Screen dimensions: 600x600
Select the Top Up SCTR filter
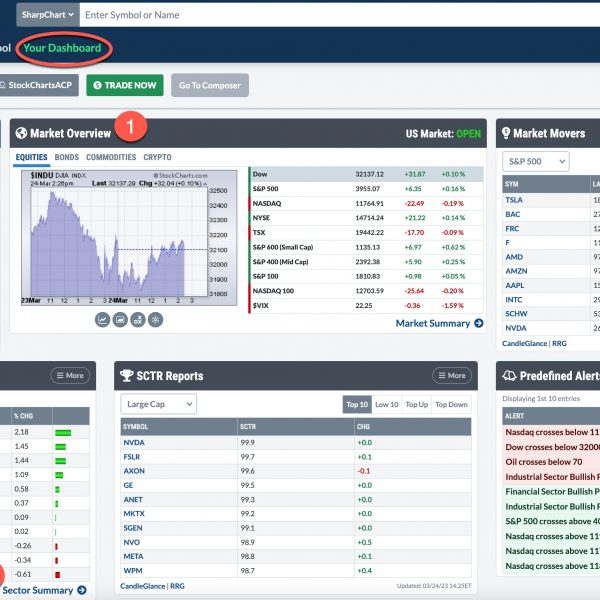417,404
